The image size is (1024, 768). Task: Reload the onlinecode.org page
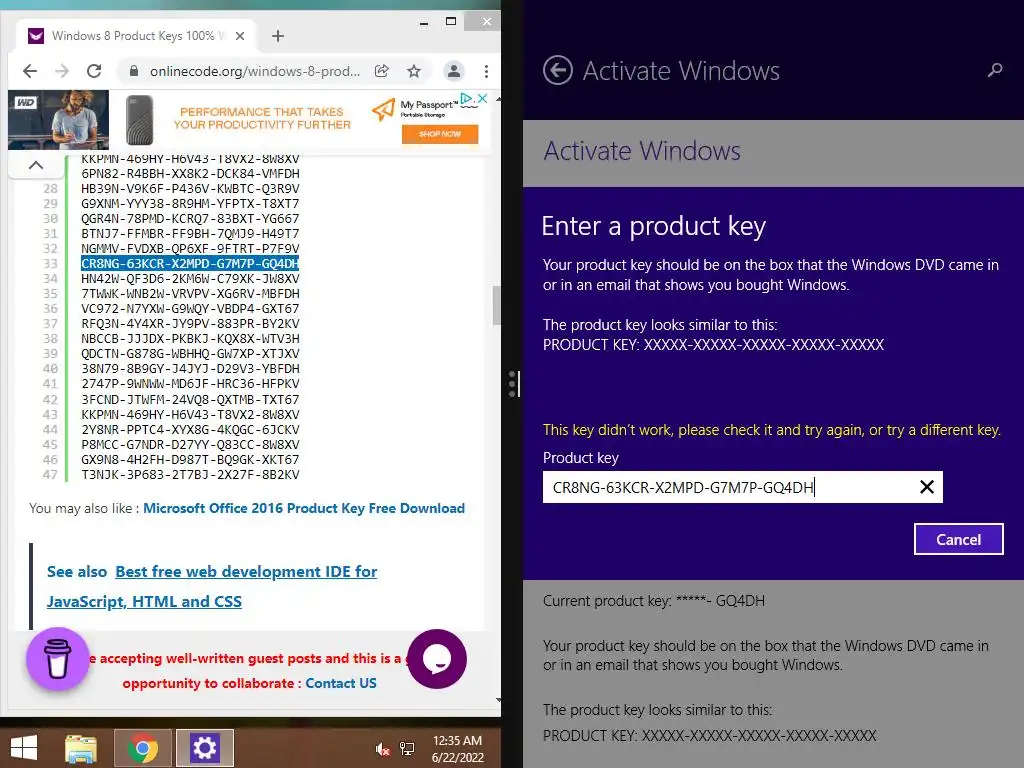click(94, 71)
